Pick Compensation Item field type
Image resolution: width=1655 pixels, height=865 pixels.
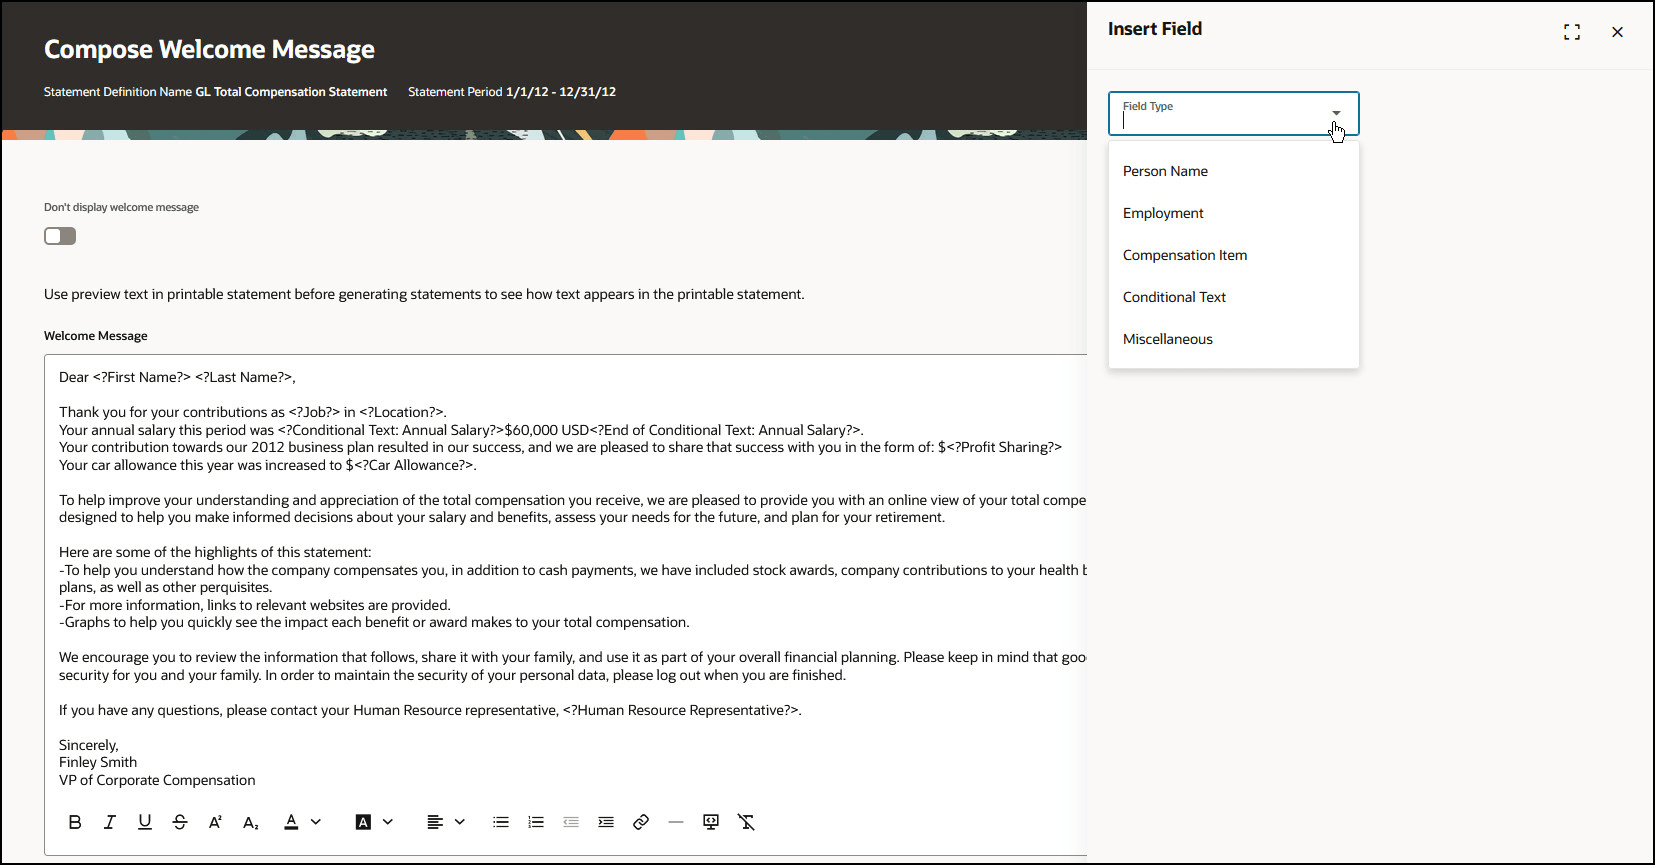1185,255
